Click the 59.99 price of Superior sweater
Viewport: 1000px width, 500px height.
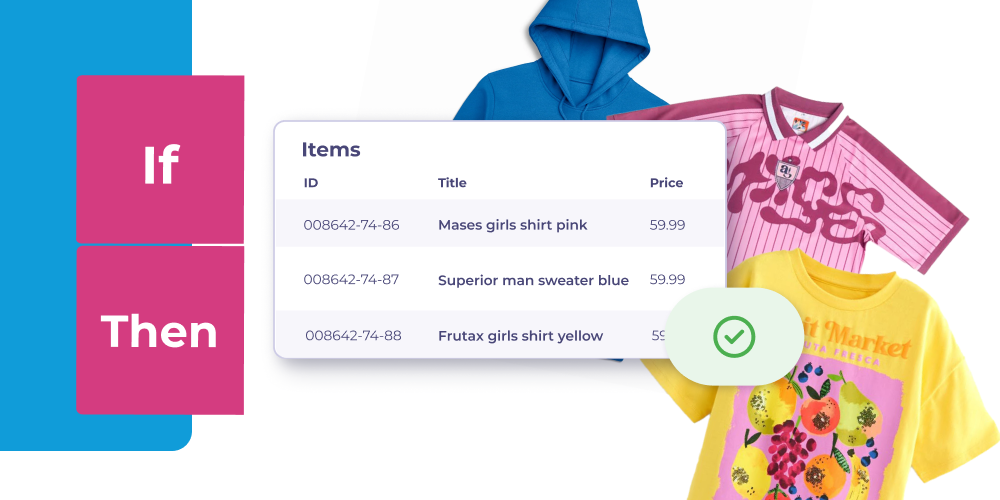coord(668,279)
